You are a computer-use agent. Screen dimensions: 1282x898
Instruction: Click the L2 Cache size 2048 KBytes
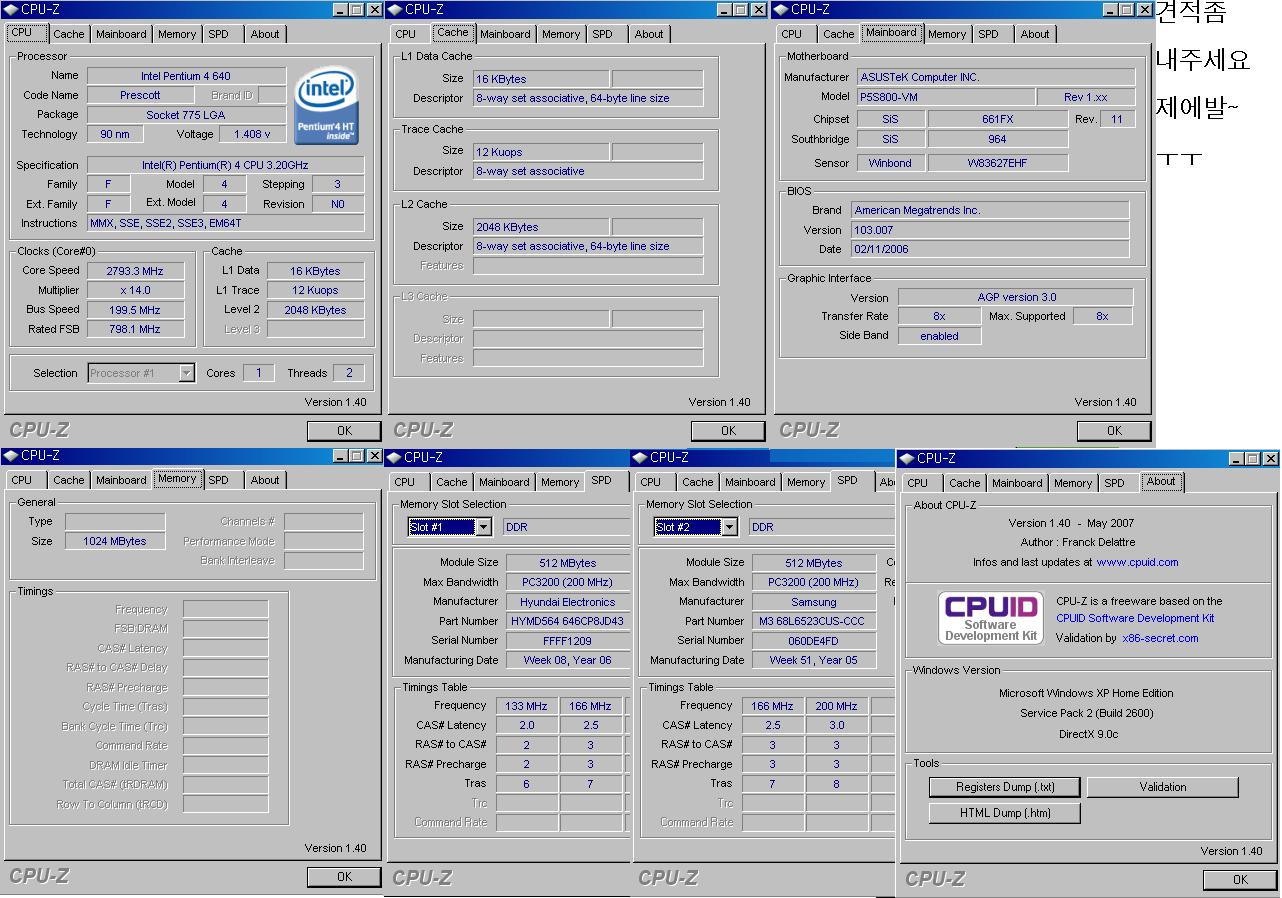click(541, 227)
